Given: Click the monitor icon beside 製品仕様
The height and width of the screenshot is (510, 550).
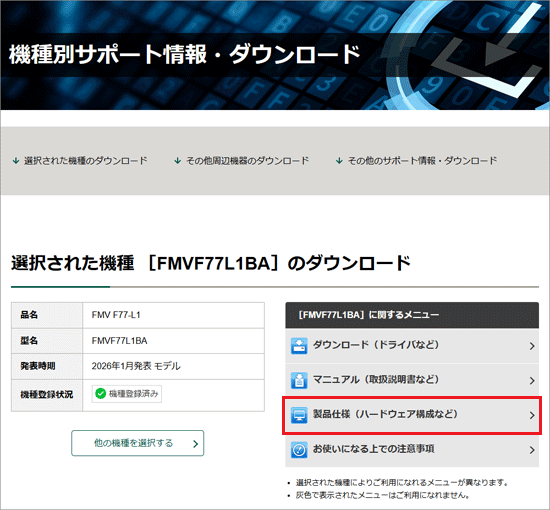Looking at the screenshot, I should (x=299, y=415).
